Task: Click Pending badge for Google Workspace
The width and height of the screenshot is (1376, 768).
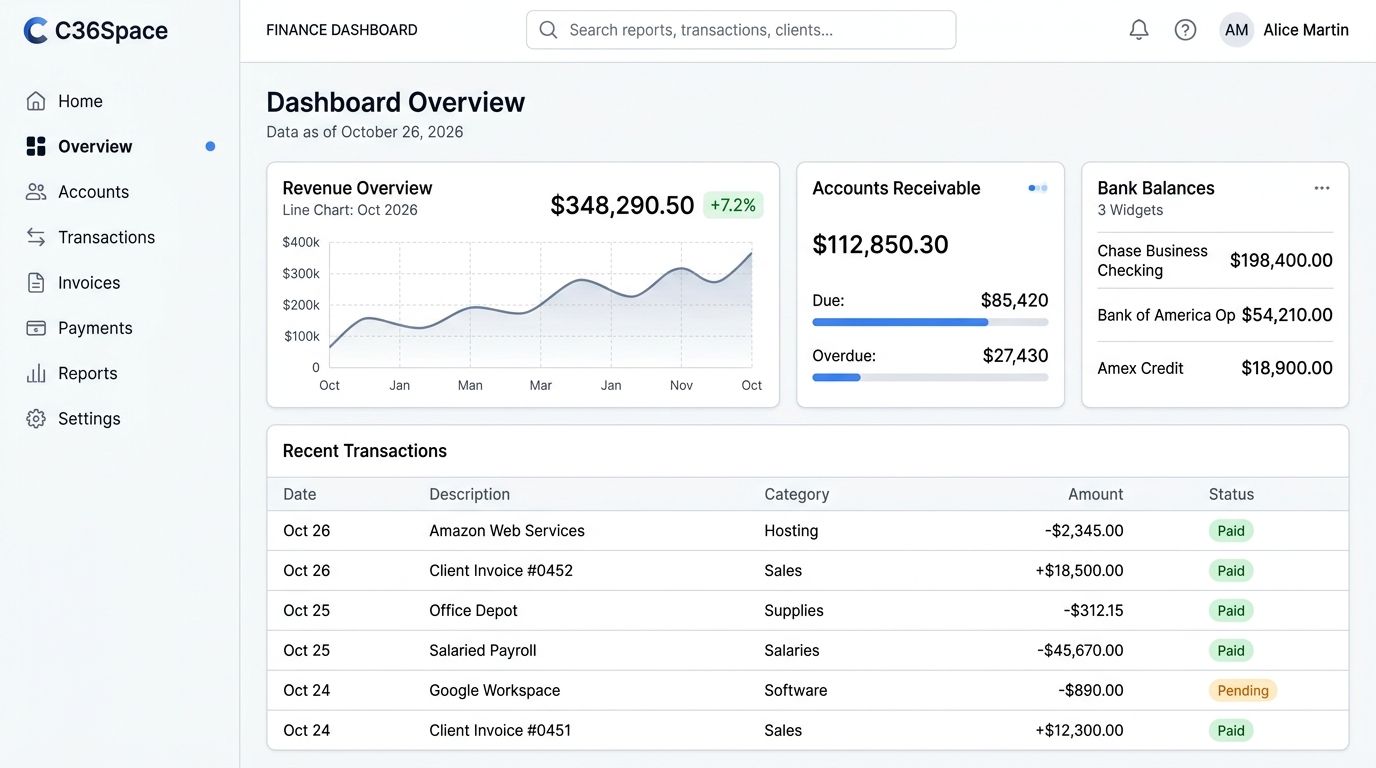Action: tap(1243, 690)
